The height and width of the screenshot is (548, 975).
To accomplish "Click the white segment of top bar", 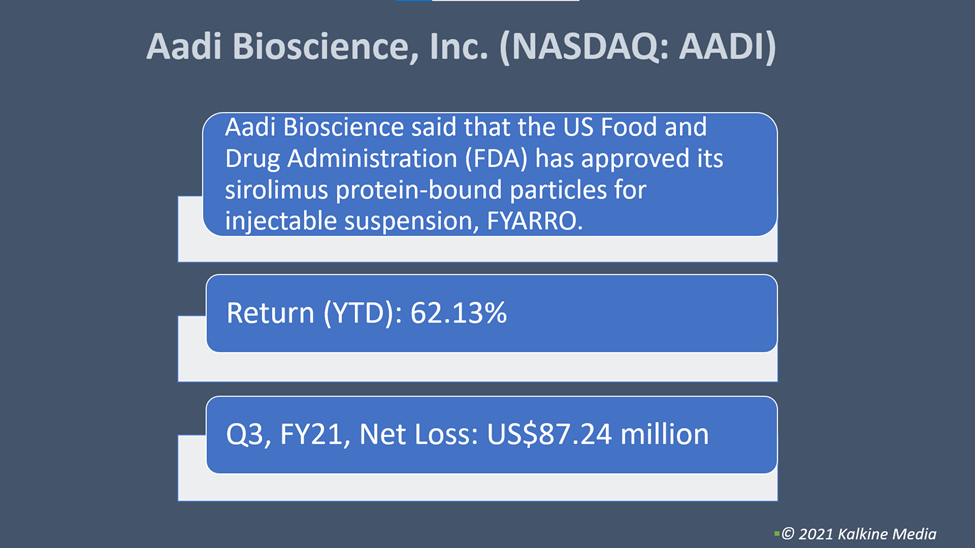I will pos(506,1).
